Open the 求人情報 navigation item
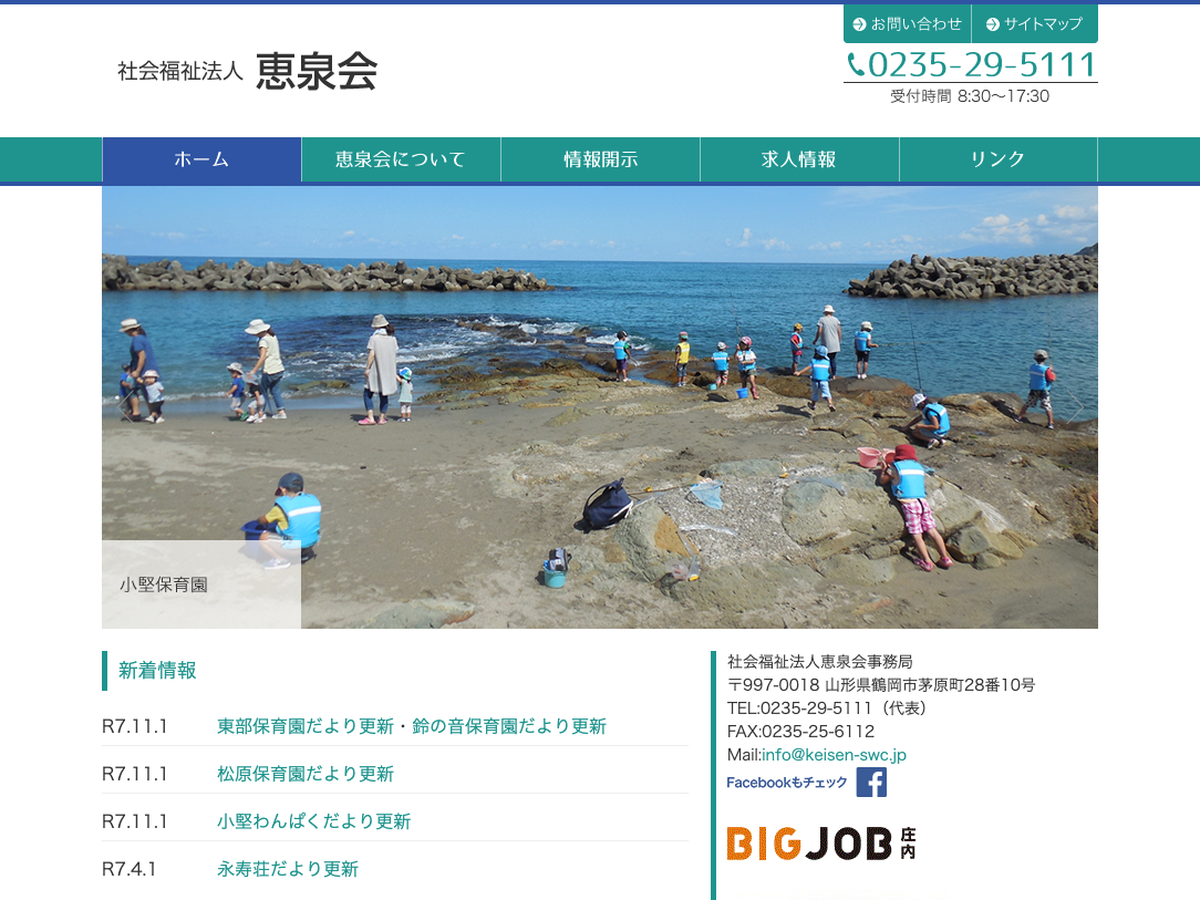The image size is (1200, 900). coord(799,159)
